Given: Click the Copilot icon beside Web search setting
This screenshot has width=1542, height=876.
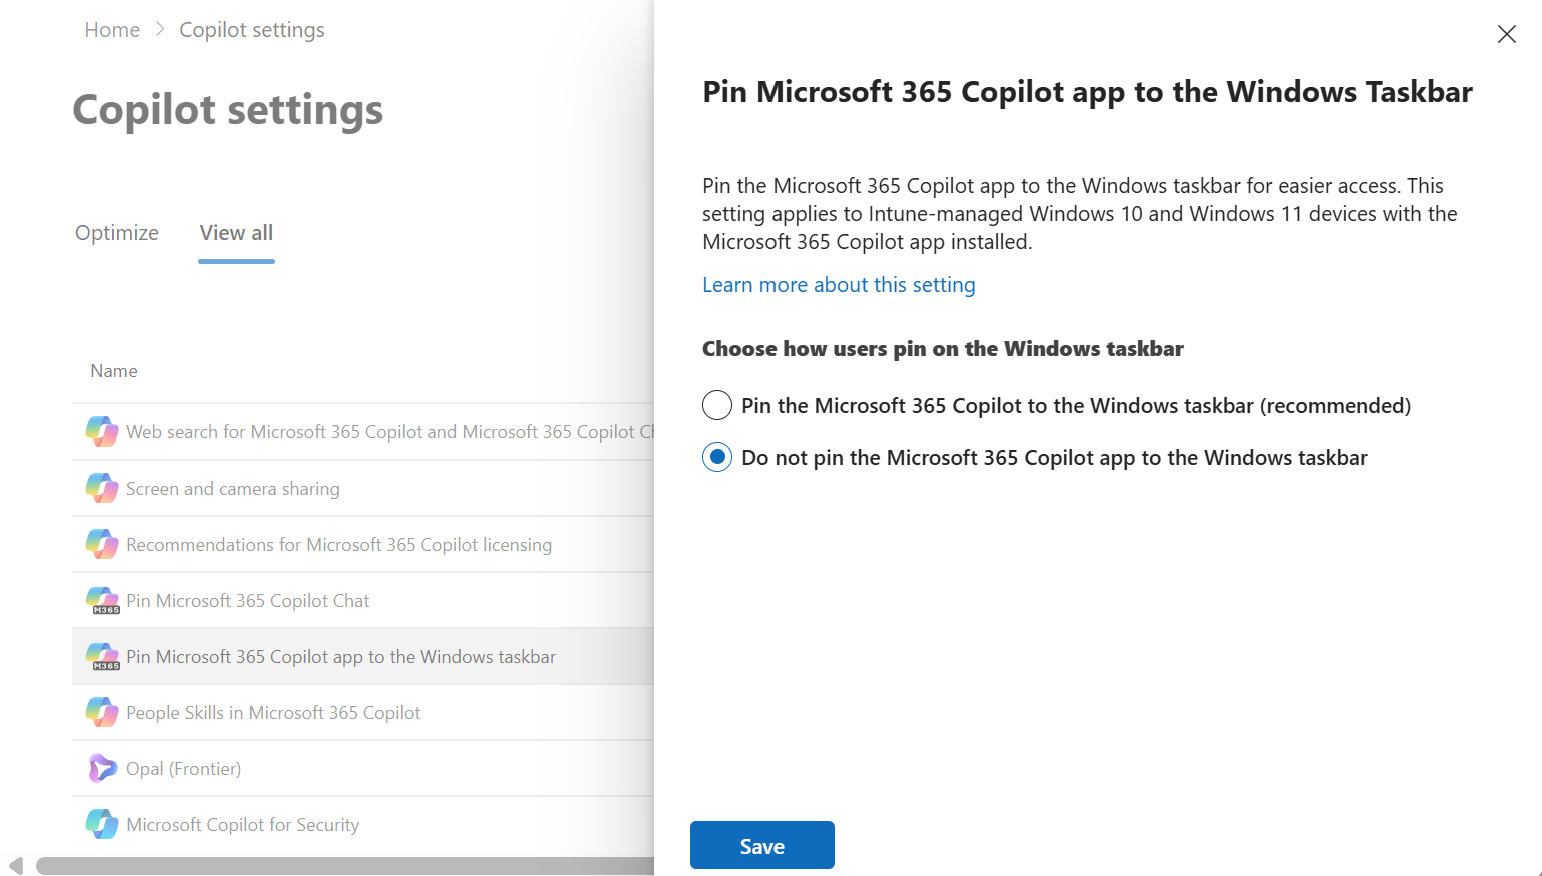Looking at the screenshot, I should 102,431.
